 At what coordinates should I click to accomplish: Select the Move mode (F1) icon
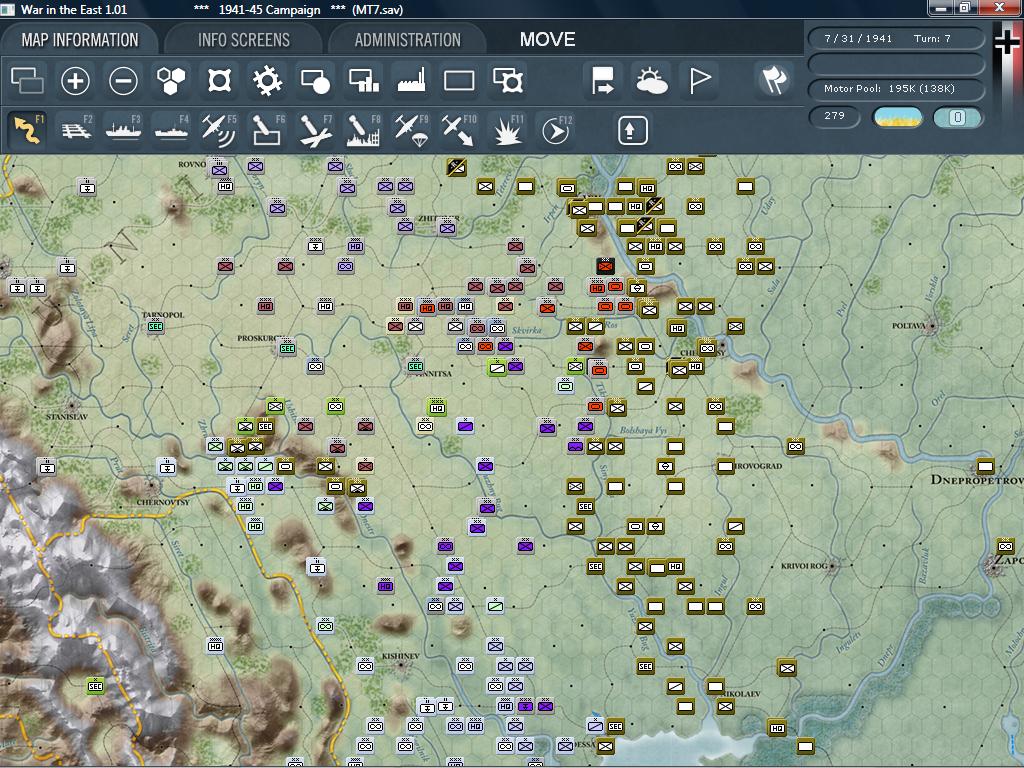pyautogui.click(x=27, y=130)
